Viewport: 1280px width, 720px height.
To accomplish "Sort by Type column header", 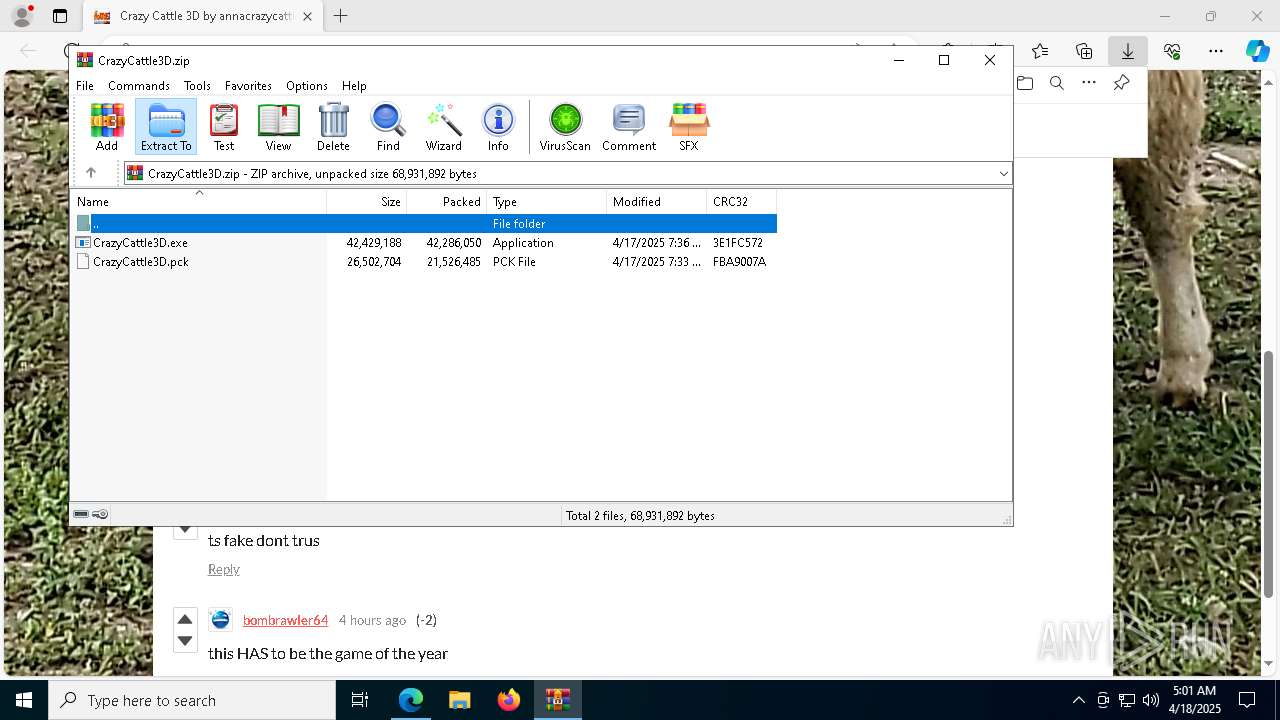I will [x=547, y=201].
